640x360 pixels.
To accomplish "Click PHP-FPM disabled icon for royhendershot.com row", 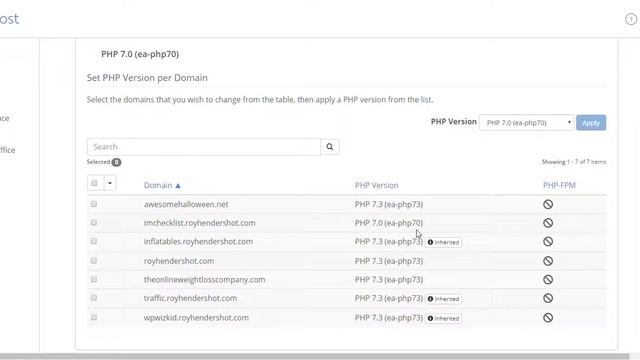I will [548, 261].
